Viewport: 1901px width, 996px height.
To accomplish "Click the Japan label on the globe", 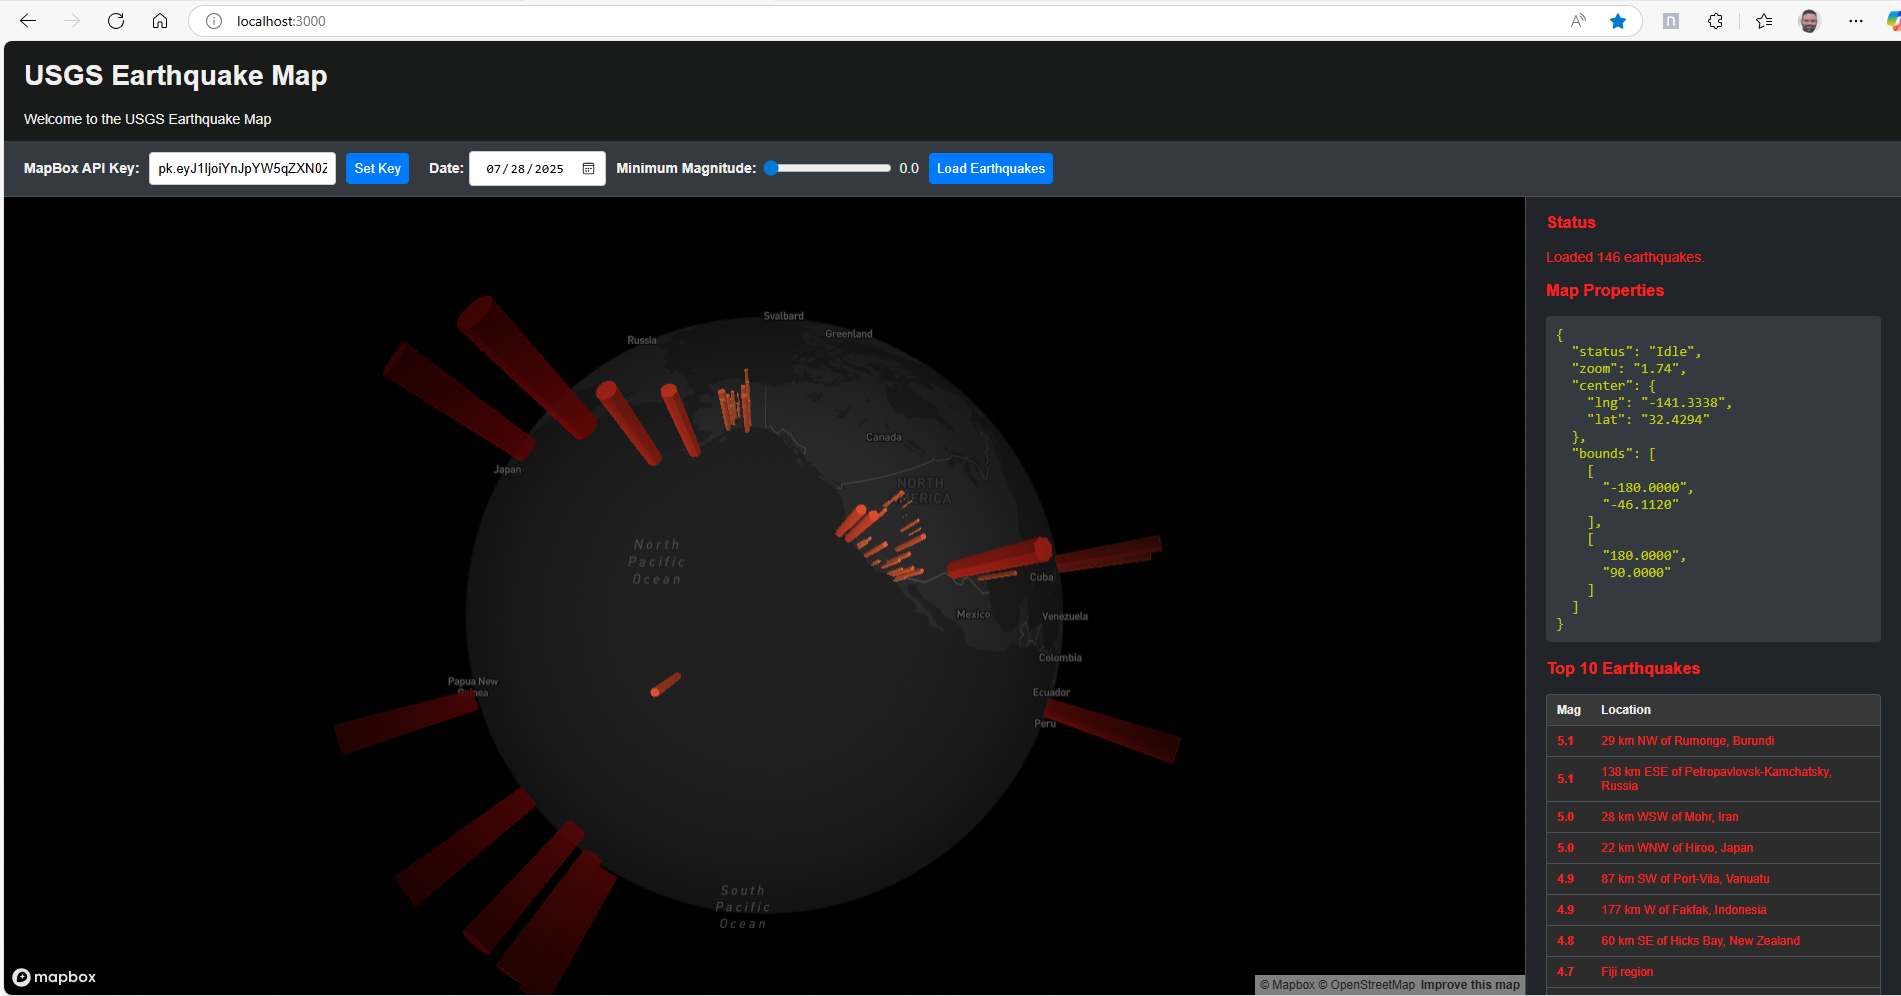I will tap(507, 469).
